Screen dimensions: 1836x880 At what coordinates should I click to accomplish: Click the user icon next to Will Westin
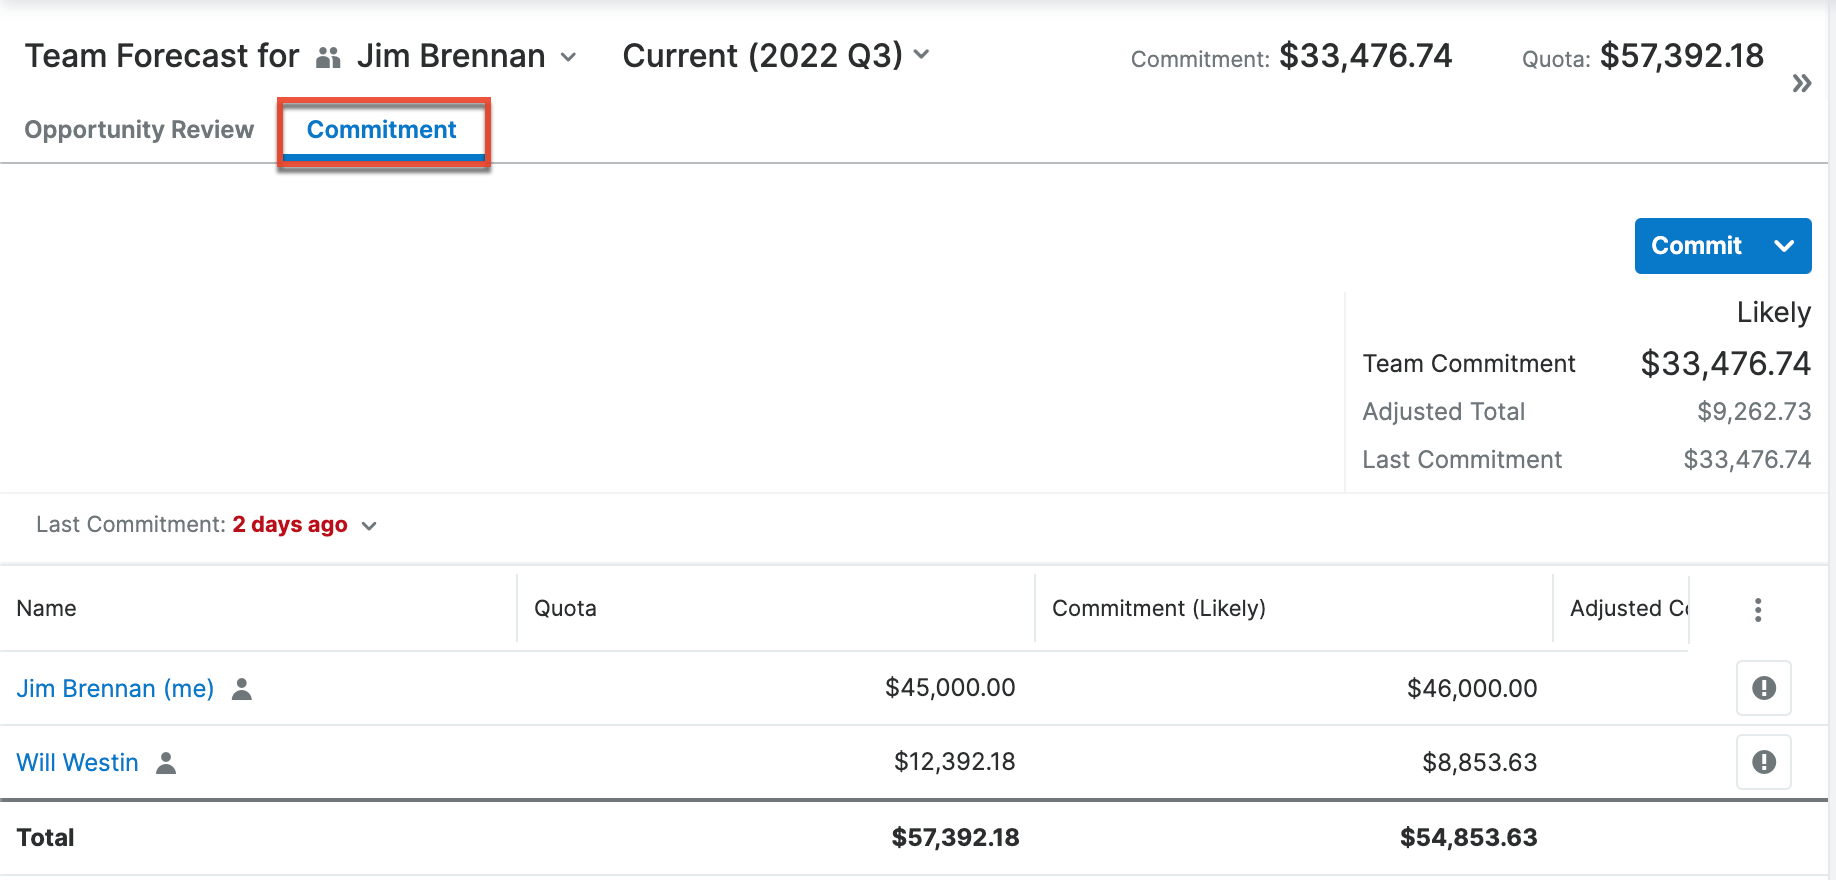[166, 763]
